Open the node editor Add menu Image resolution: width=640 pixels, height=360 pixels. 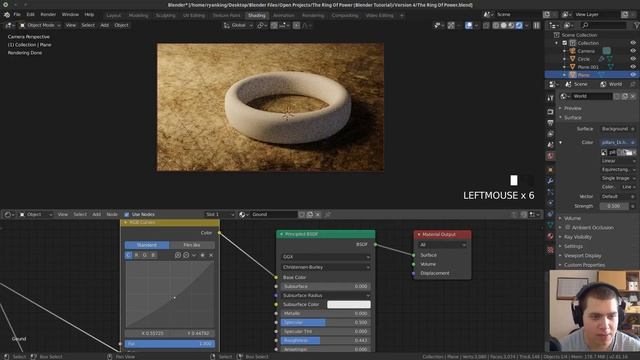click(x=96, y=214)
